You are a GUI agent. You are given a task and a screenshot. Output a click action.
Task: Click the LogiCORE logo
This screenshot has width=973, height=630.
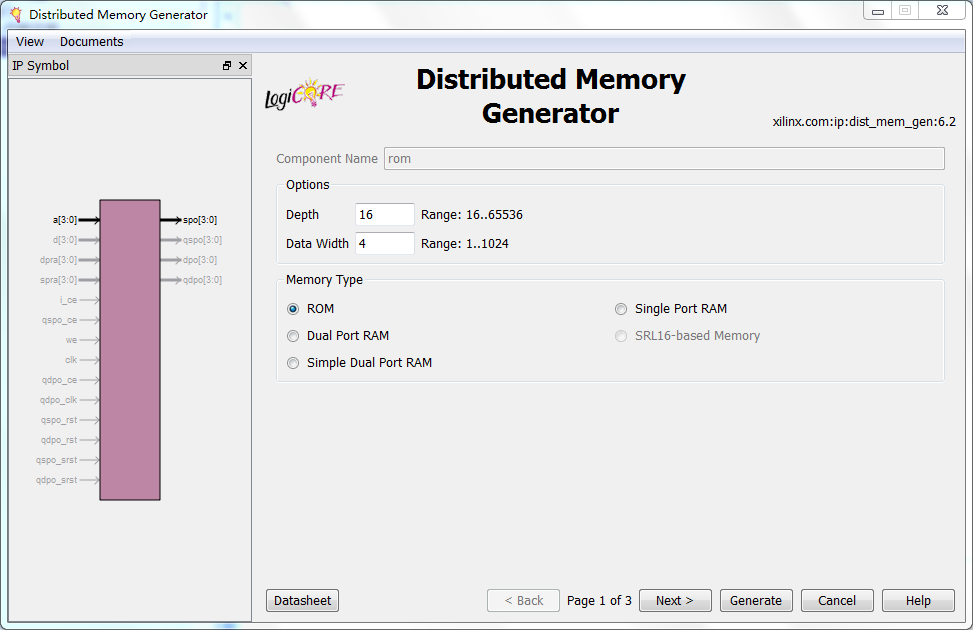point(304,94)
